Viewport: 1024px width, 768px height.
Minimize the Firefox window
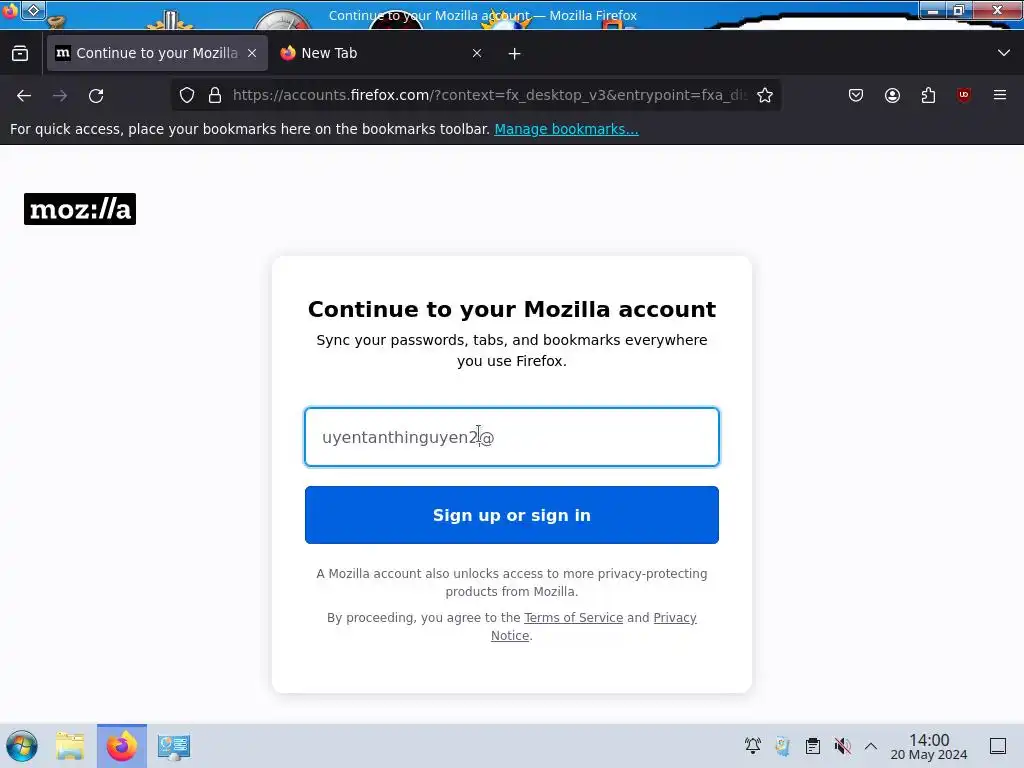tap(933, 11)
